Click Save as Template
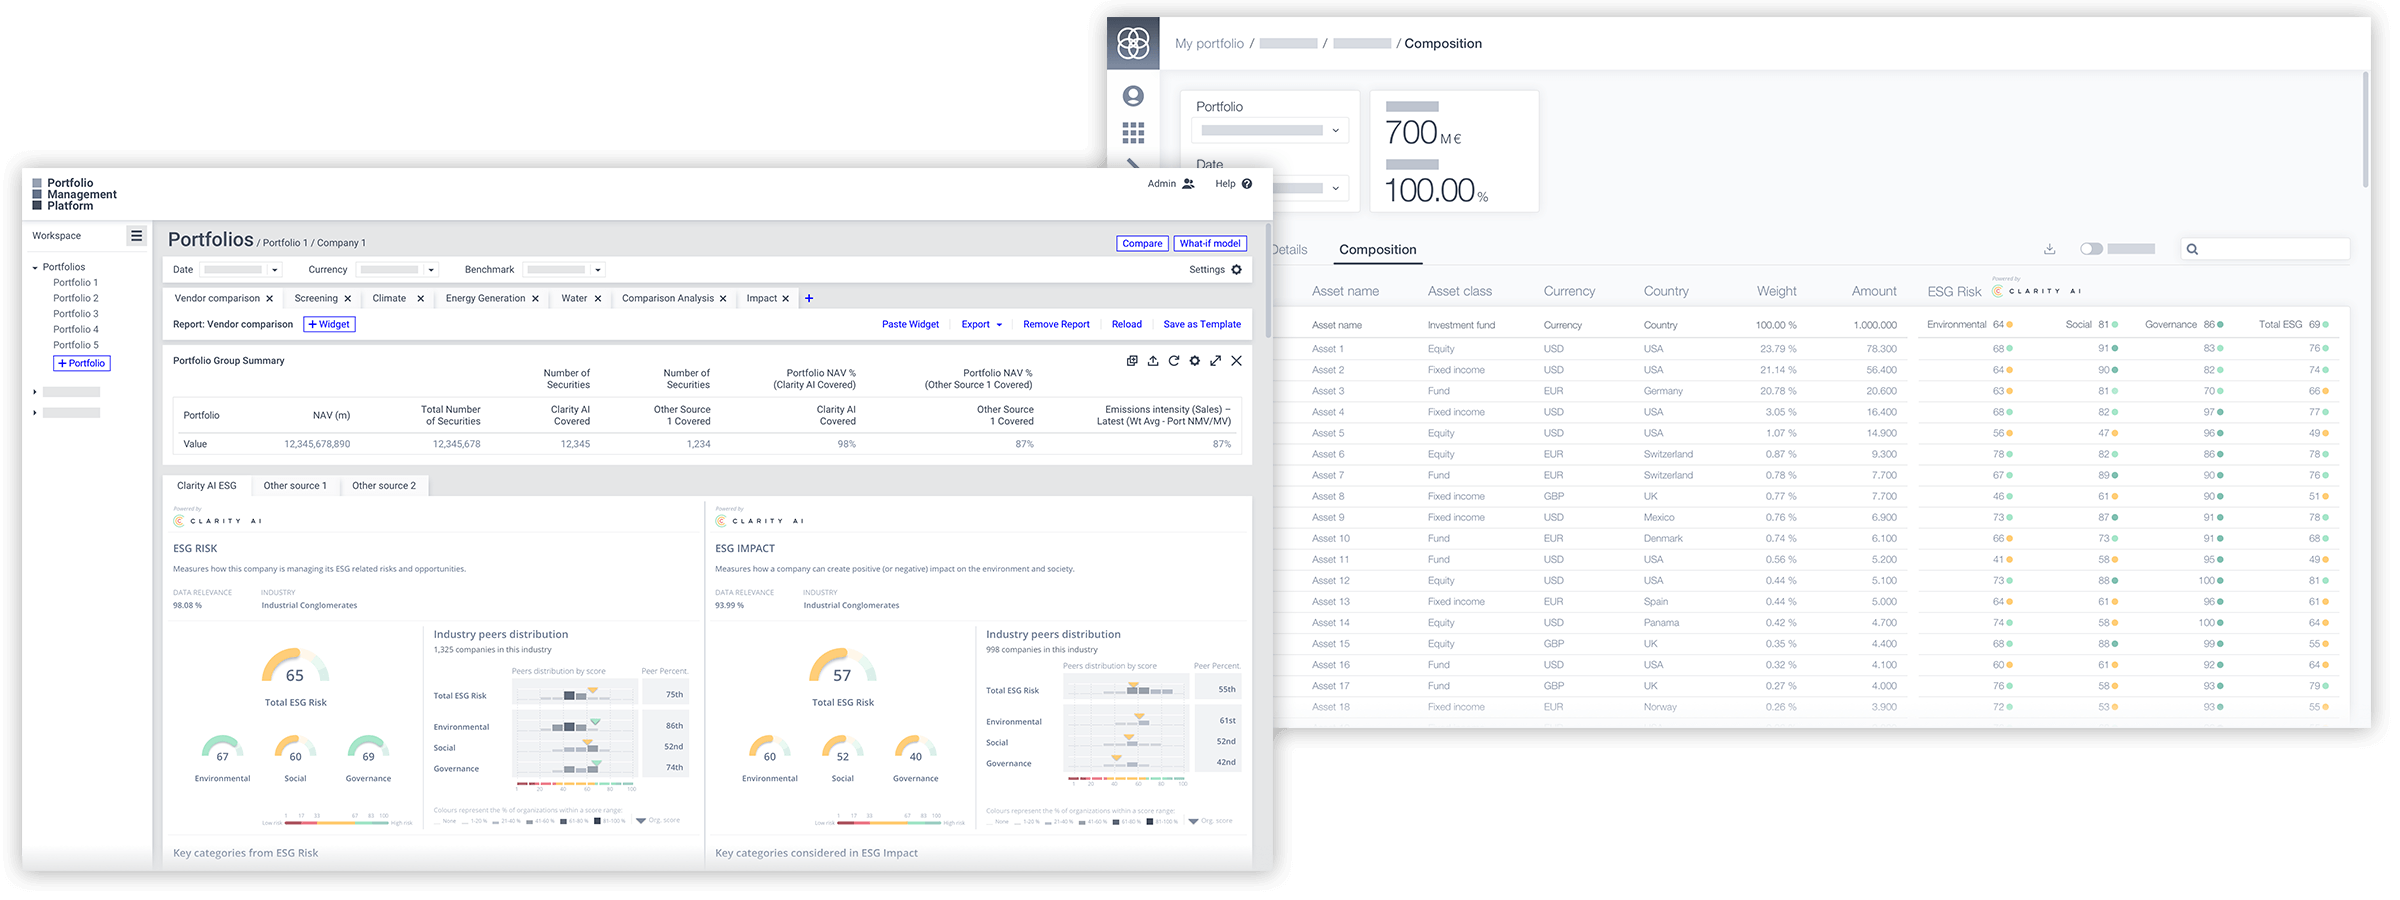Viewport: 2400px width, 900px height. coord(1202,324)
